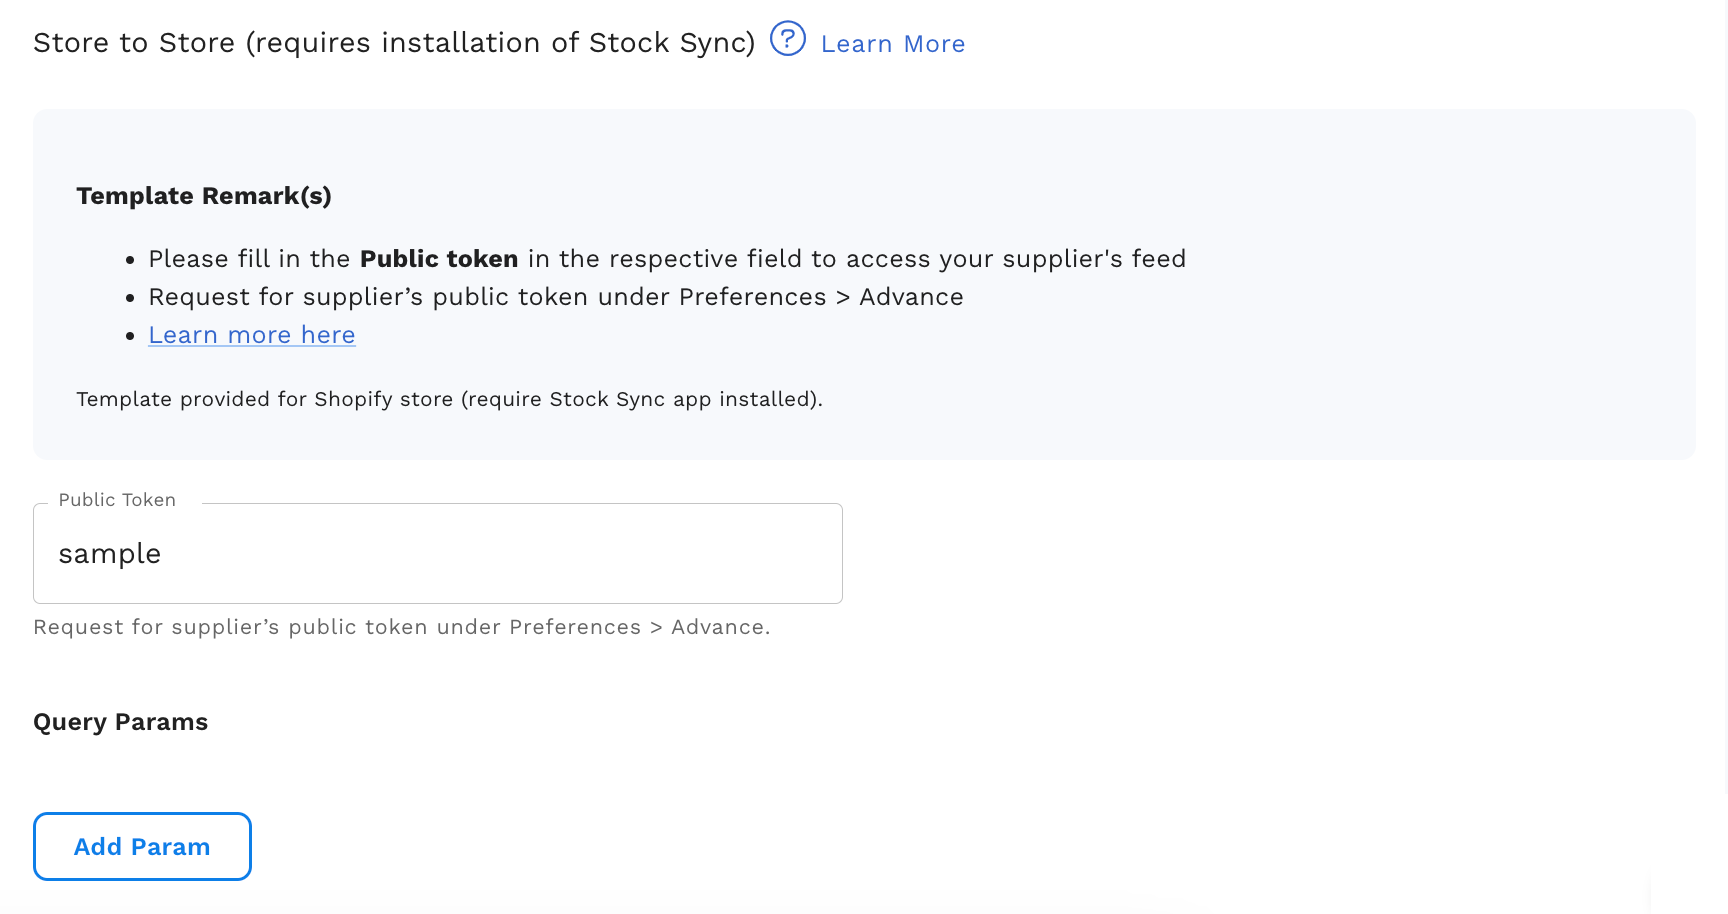Select the Template Remark(s) heading

coord(204,196)
